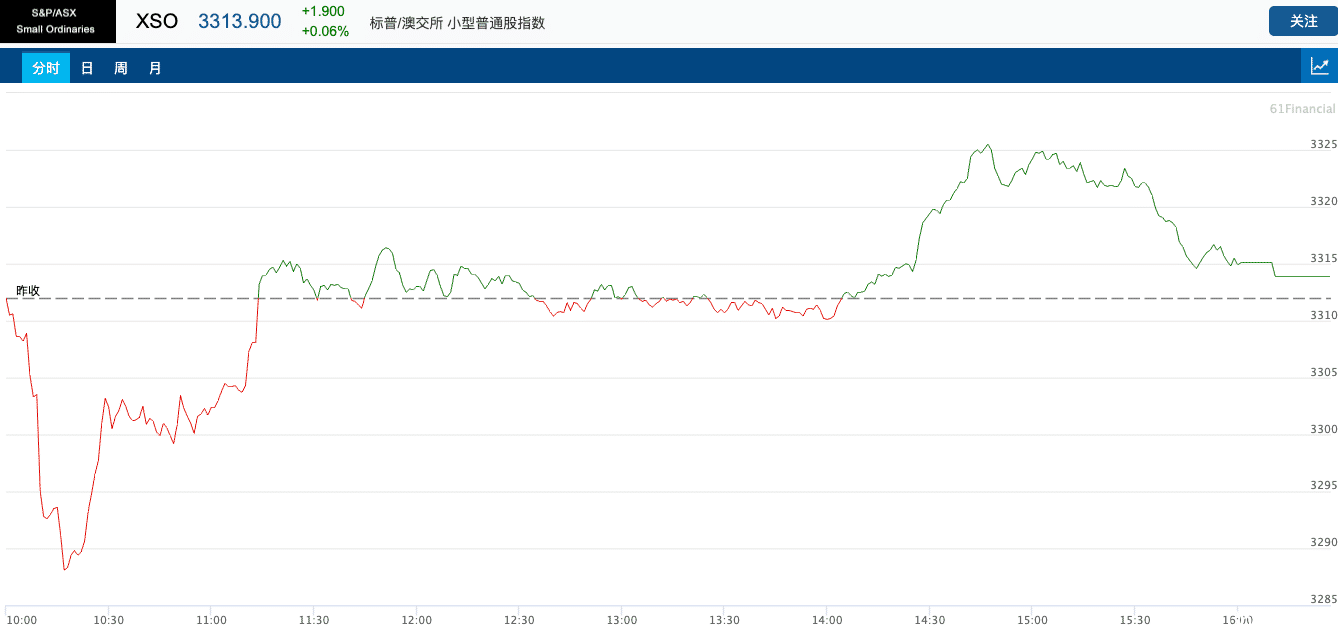This screenshot has width=1338, height=632.
Task: Click the 3315 price axis label
Action: [x=1323, y=258]
